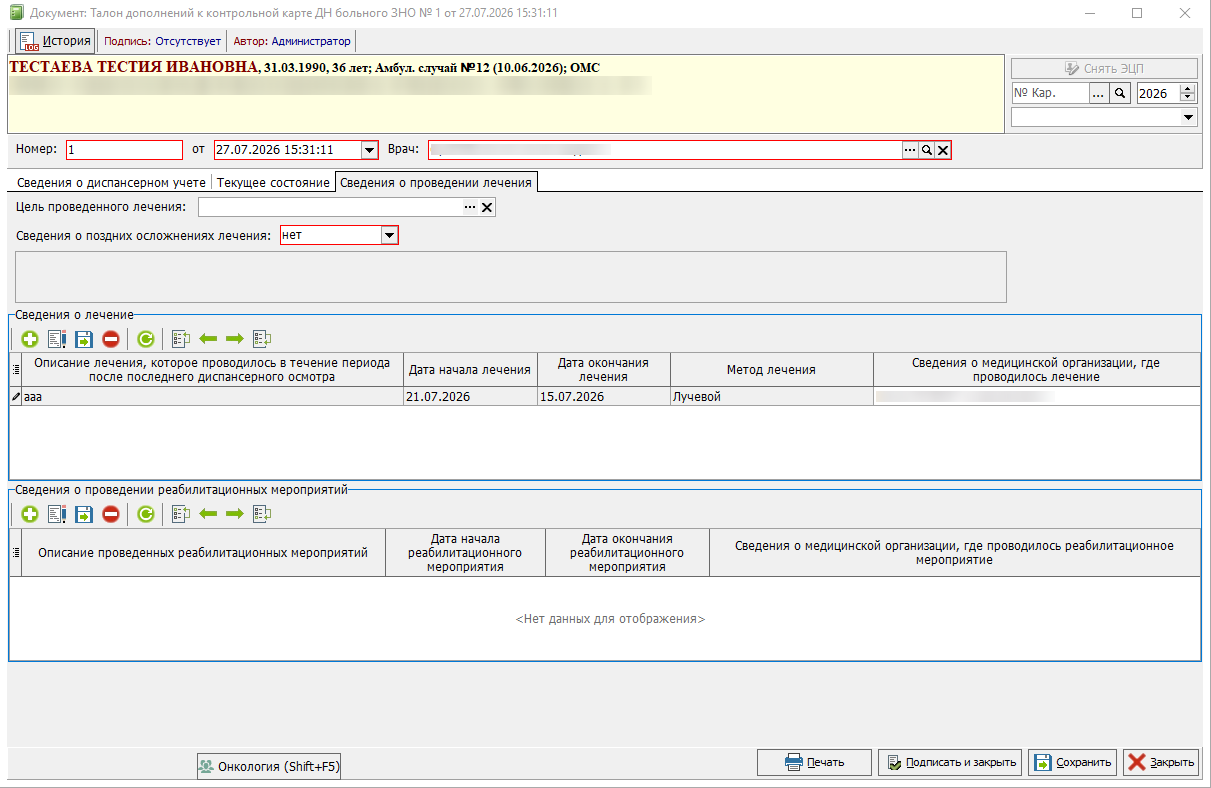The image size is (1211, 788).
Task: Expand empty combo box under № Кар.
Action: [1189, 117]
